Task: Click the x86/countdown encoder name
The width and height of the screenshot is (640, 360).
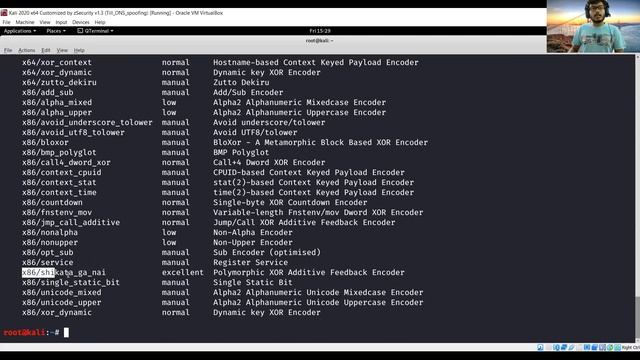Action: tap(52, 202)
